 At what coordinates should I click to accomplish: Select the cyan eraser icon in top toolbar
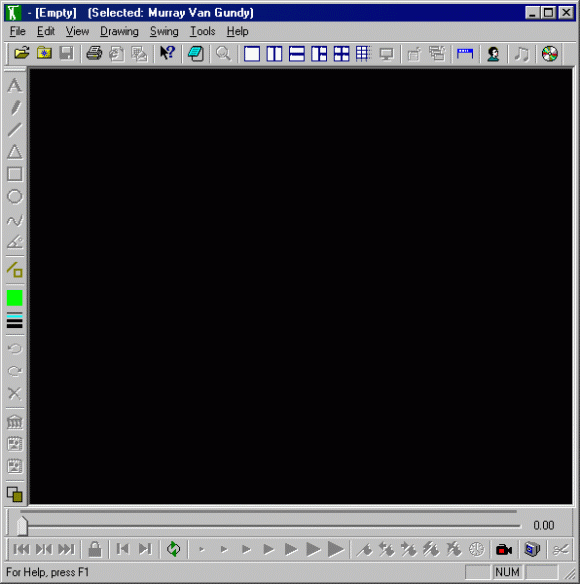(x=196, y=54)
